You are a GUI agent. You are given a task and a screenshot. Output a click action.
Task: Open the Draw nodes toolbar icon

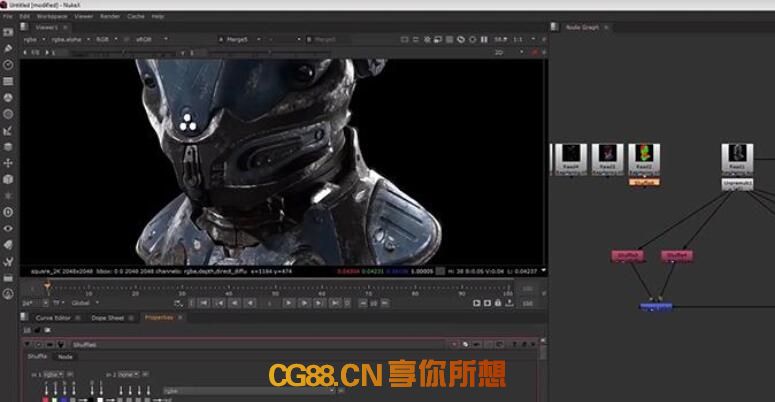(8, 48)
